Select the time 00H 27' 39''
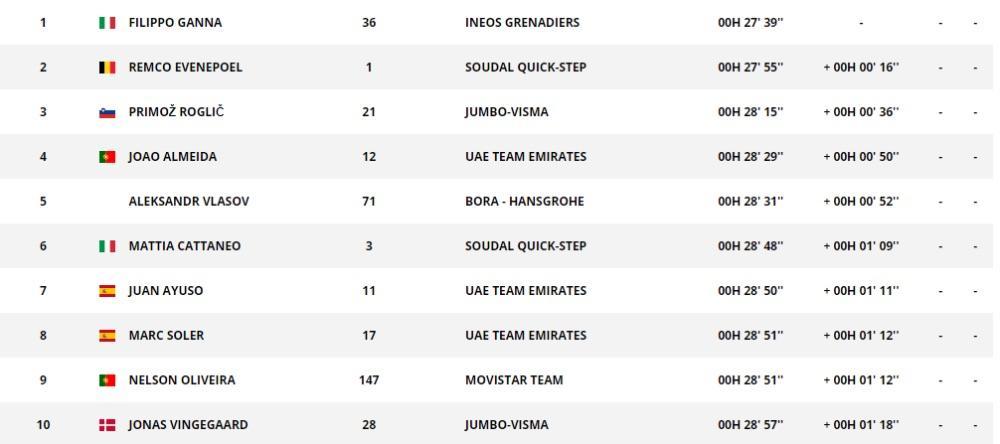The height and width of the screenshot is (444, 1000). [751, 23]
